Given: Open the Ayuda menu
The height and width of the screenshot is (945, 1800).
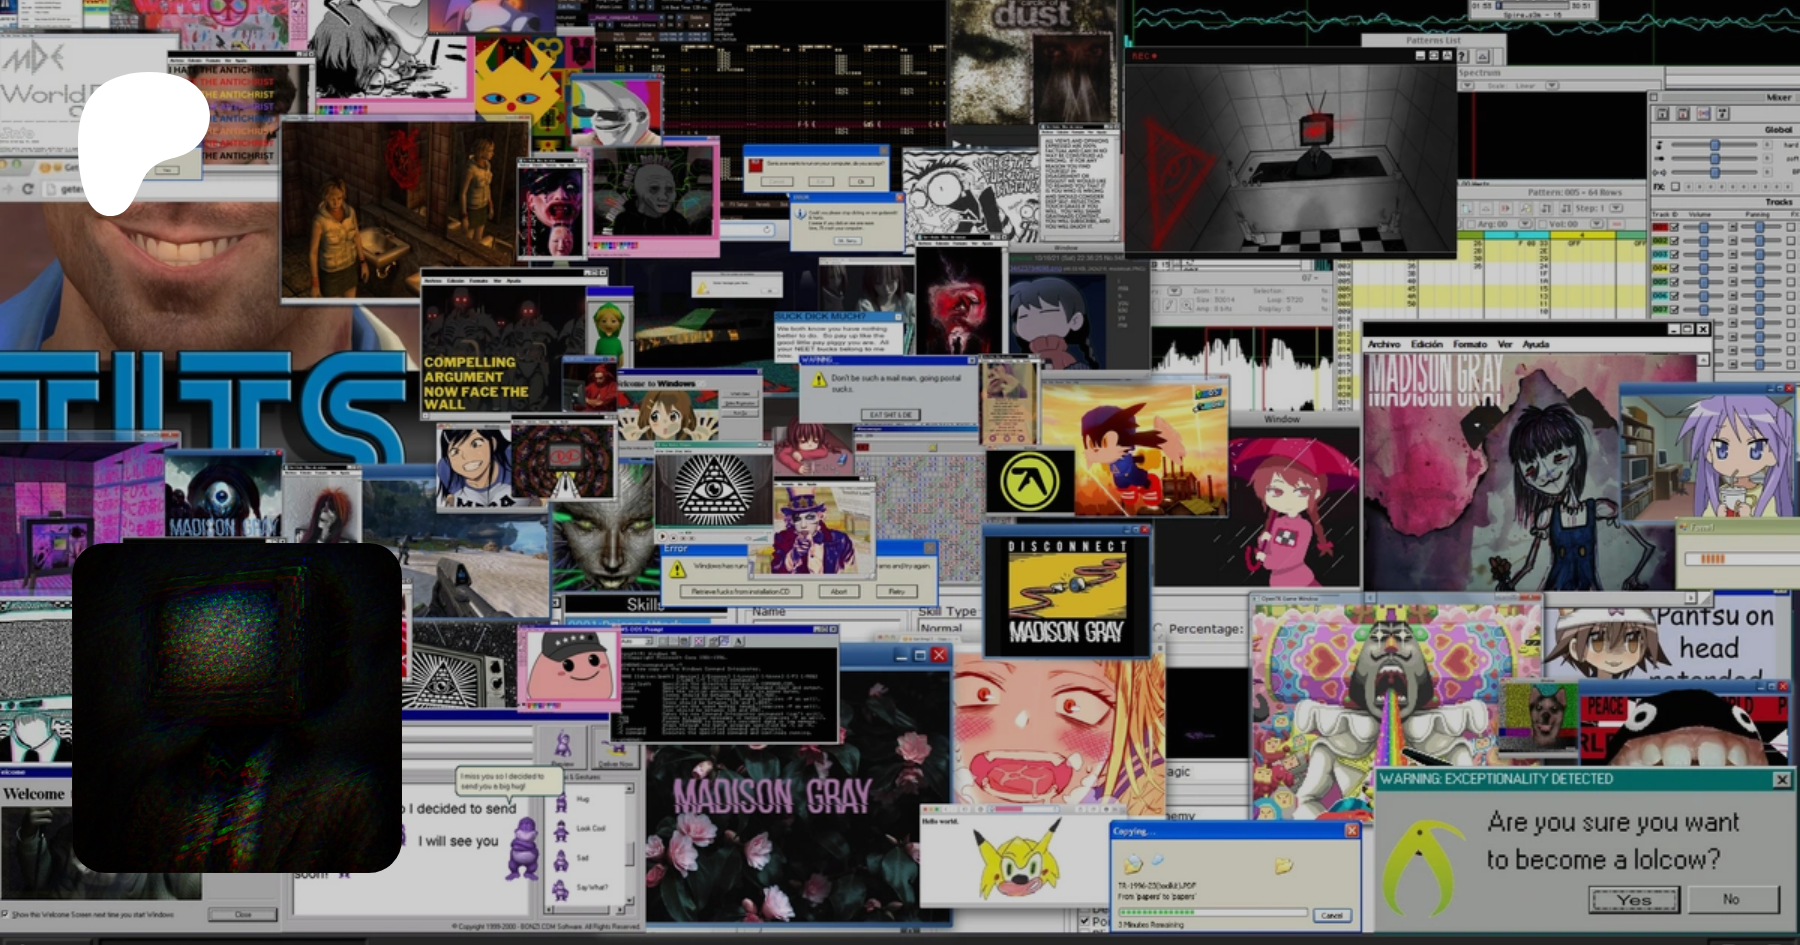Looking at the screenshot, I should pyautogui.click(x=1536, y=344).
